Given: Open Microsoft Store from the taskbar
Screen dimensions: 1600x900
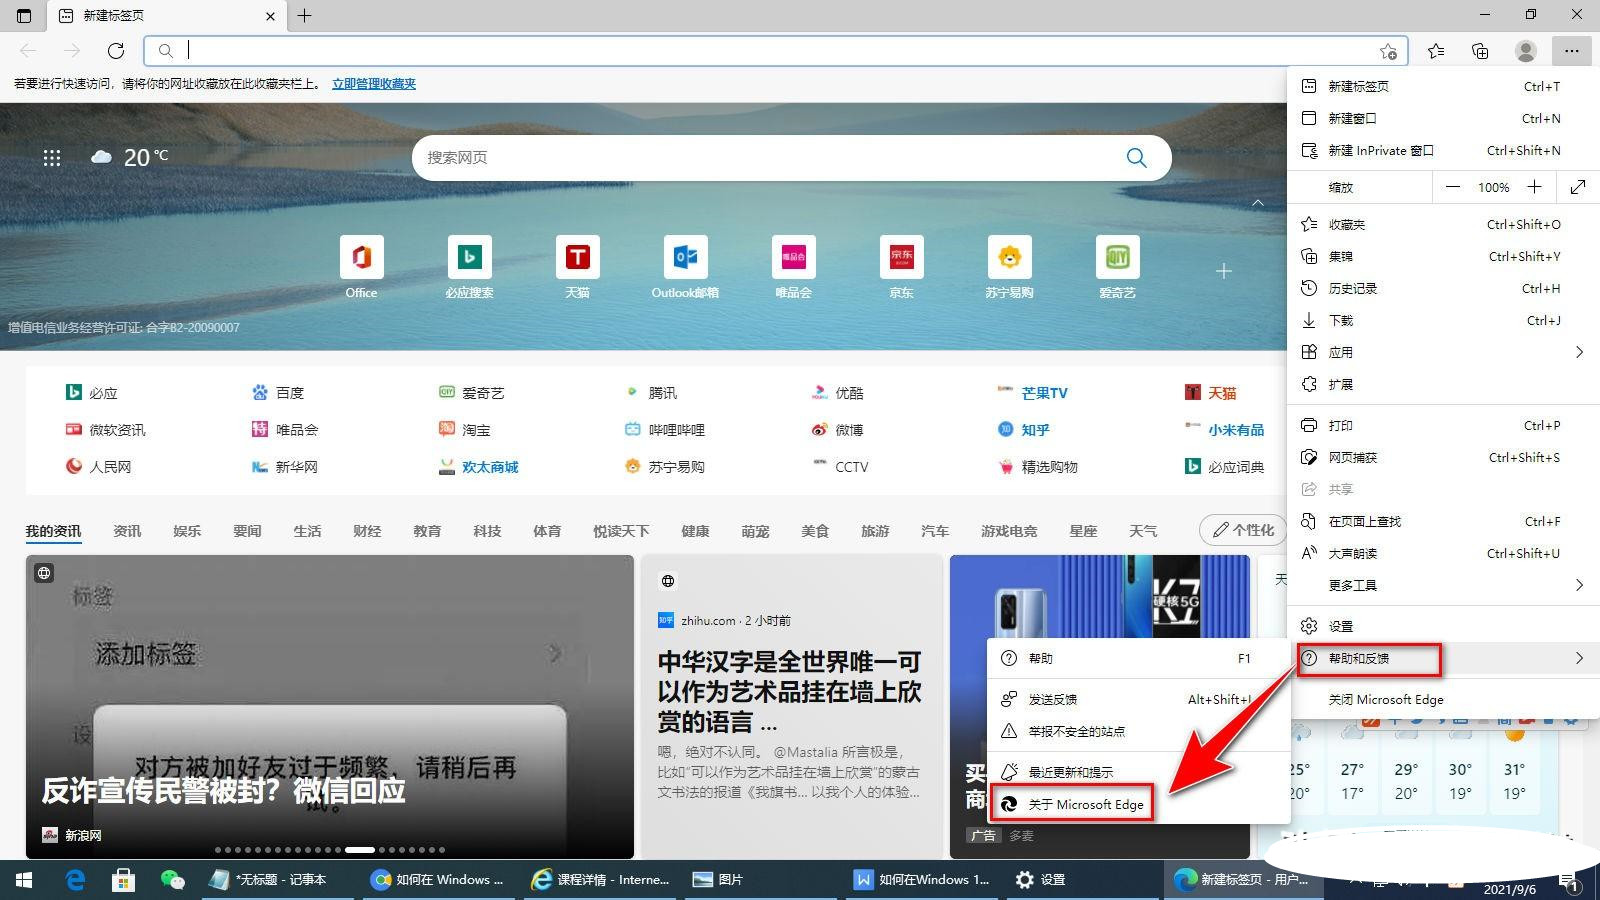Looking at the screenshot, I should coord(123,880).
